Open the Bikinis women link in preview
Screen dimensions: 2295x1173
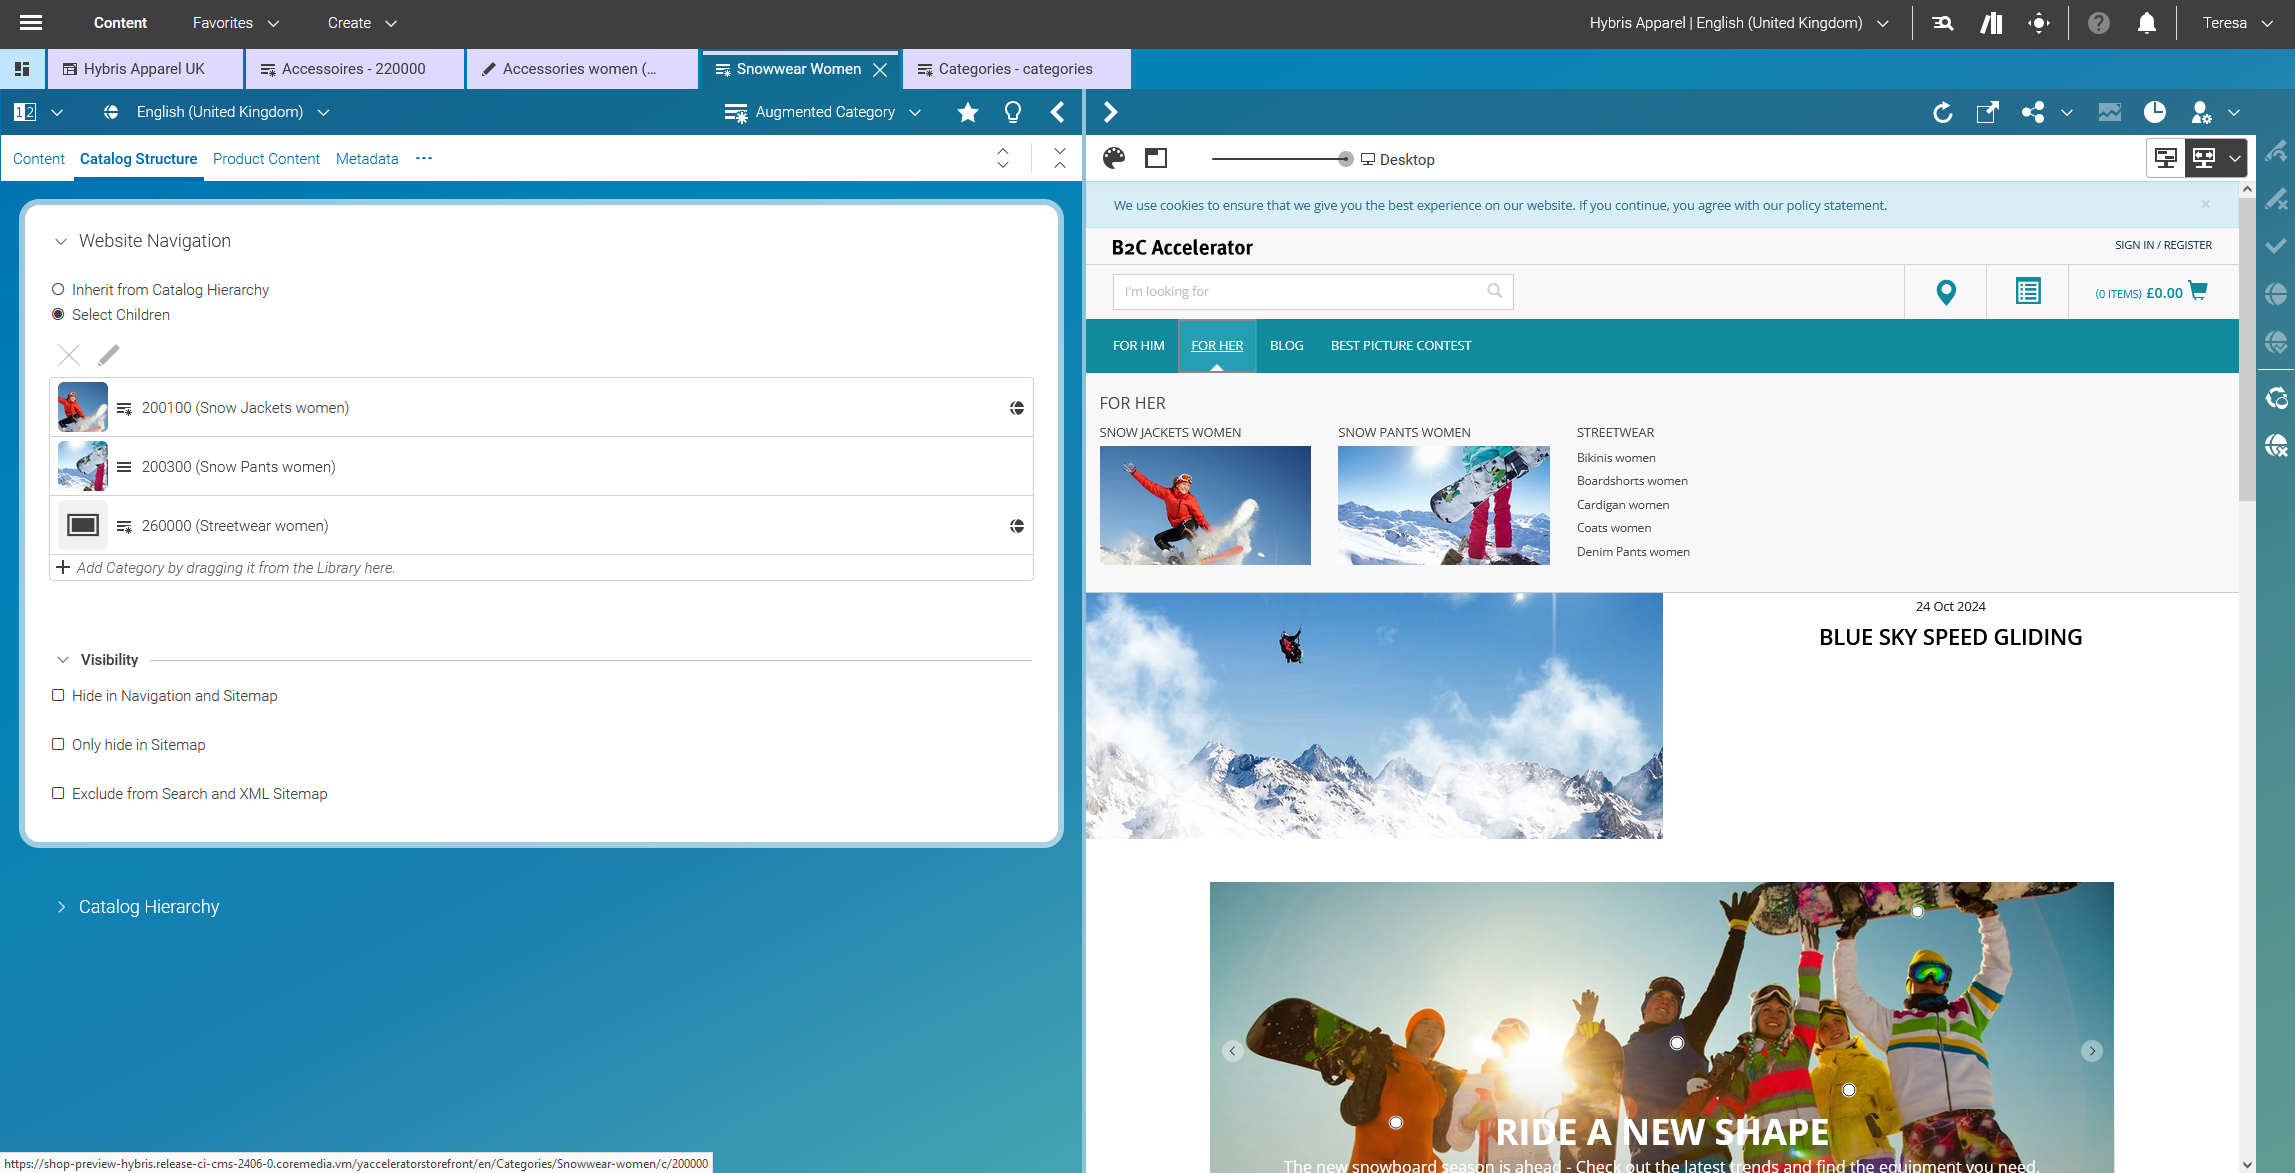[x=1616, y=457]
